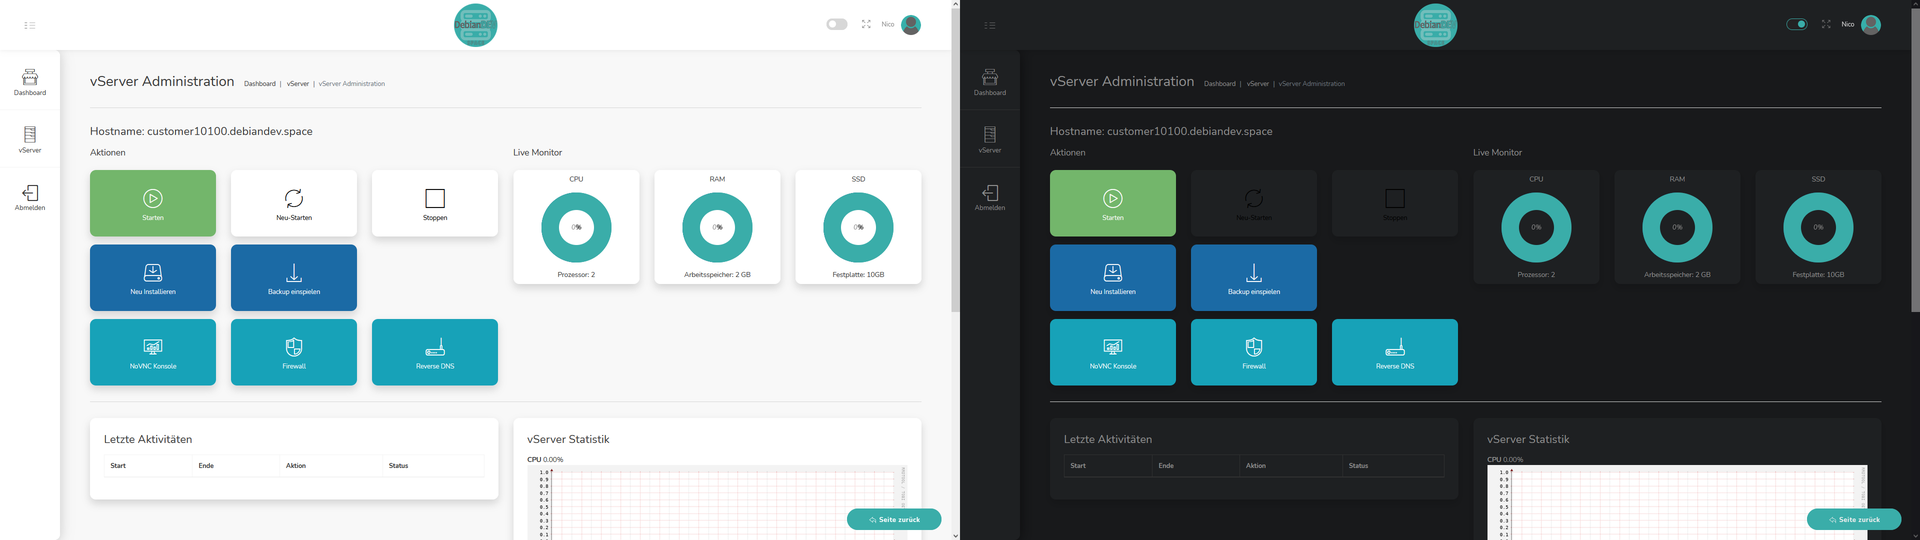The height and width of the screenshot is (540, 1920).
Task: Expand sidebar via hamburger icon in dark theme
Action: click(x=990, y=25)
